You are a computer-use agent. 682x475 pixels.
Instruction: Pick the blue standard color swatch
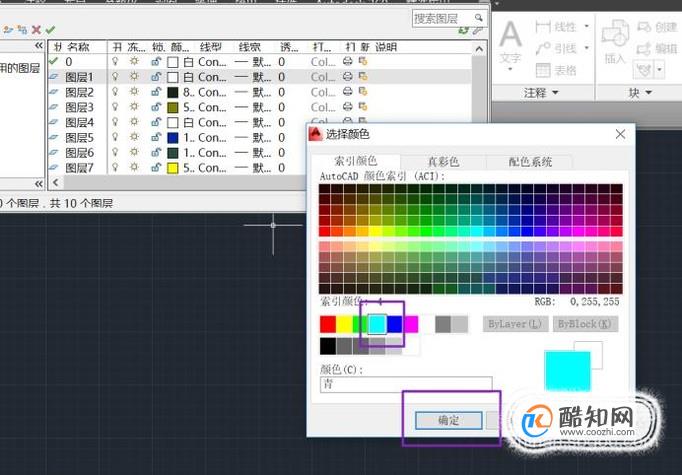pyautogui.click(x=394, y=324)
